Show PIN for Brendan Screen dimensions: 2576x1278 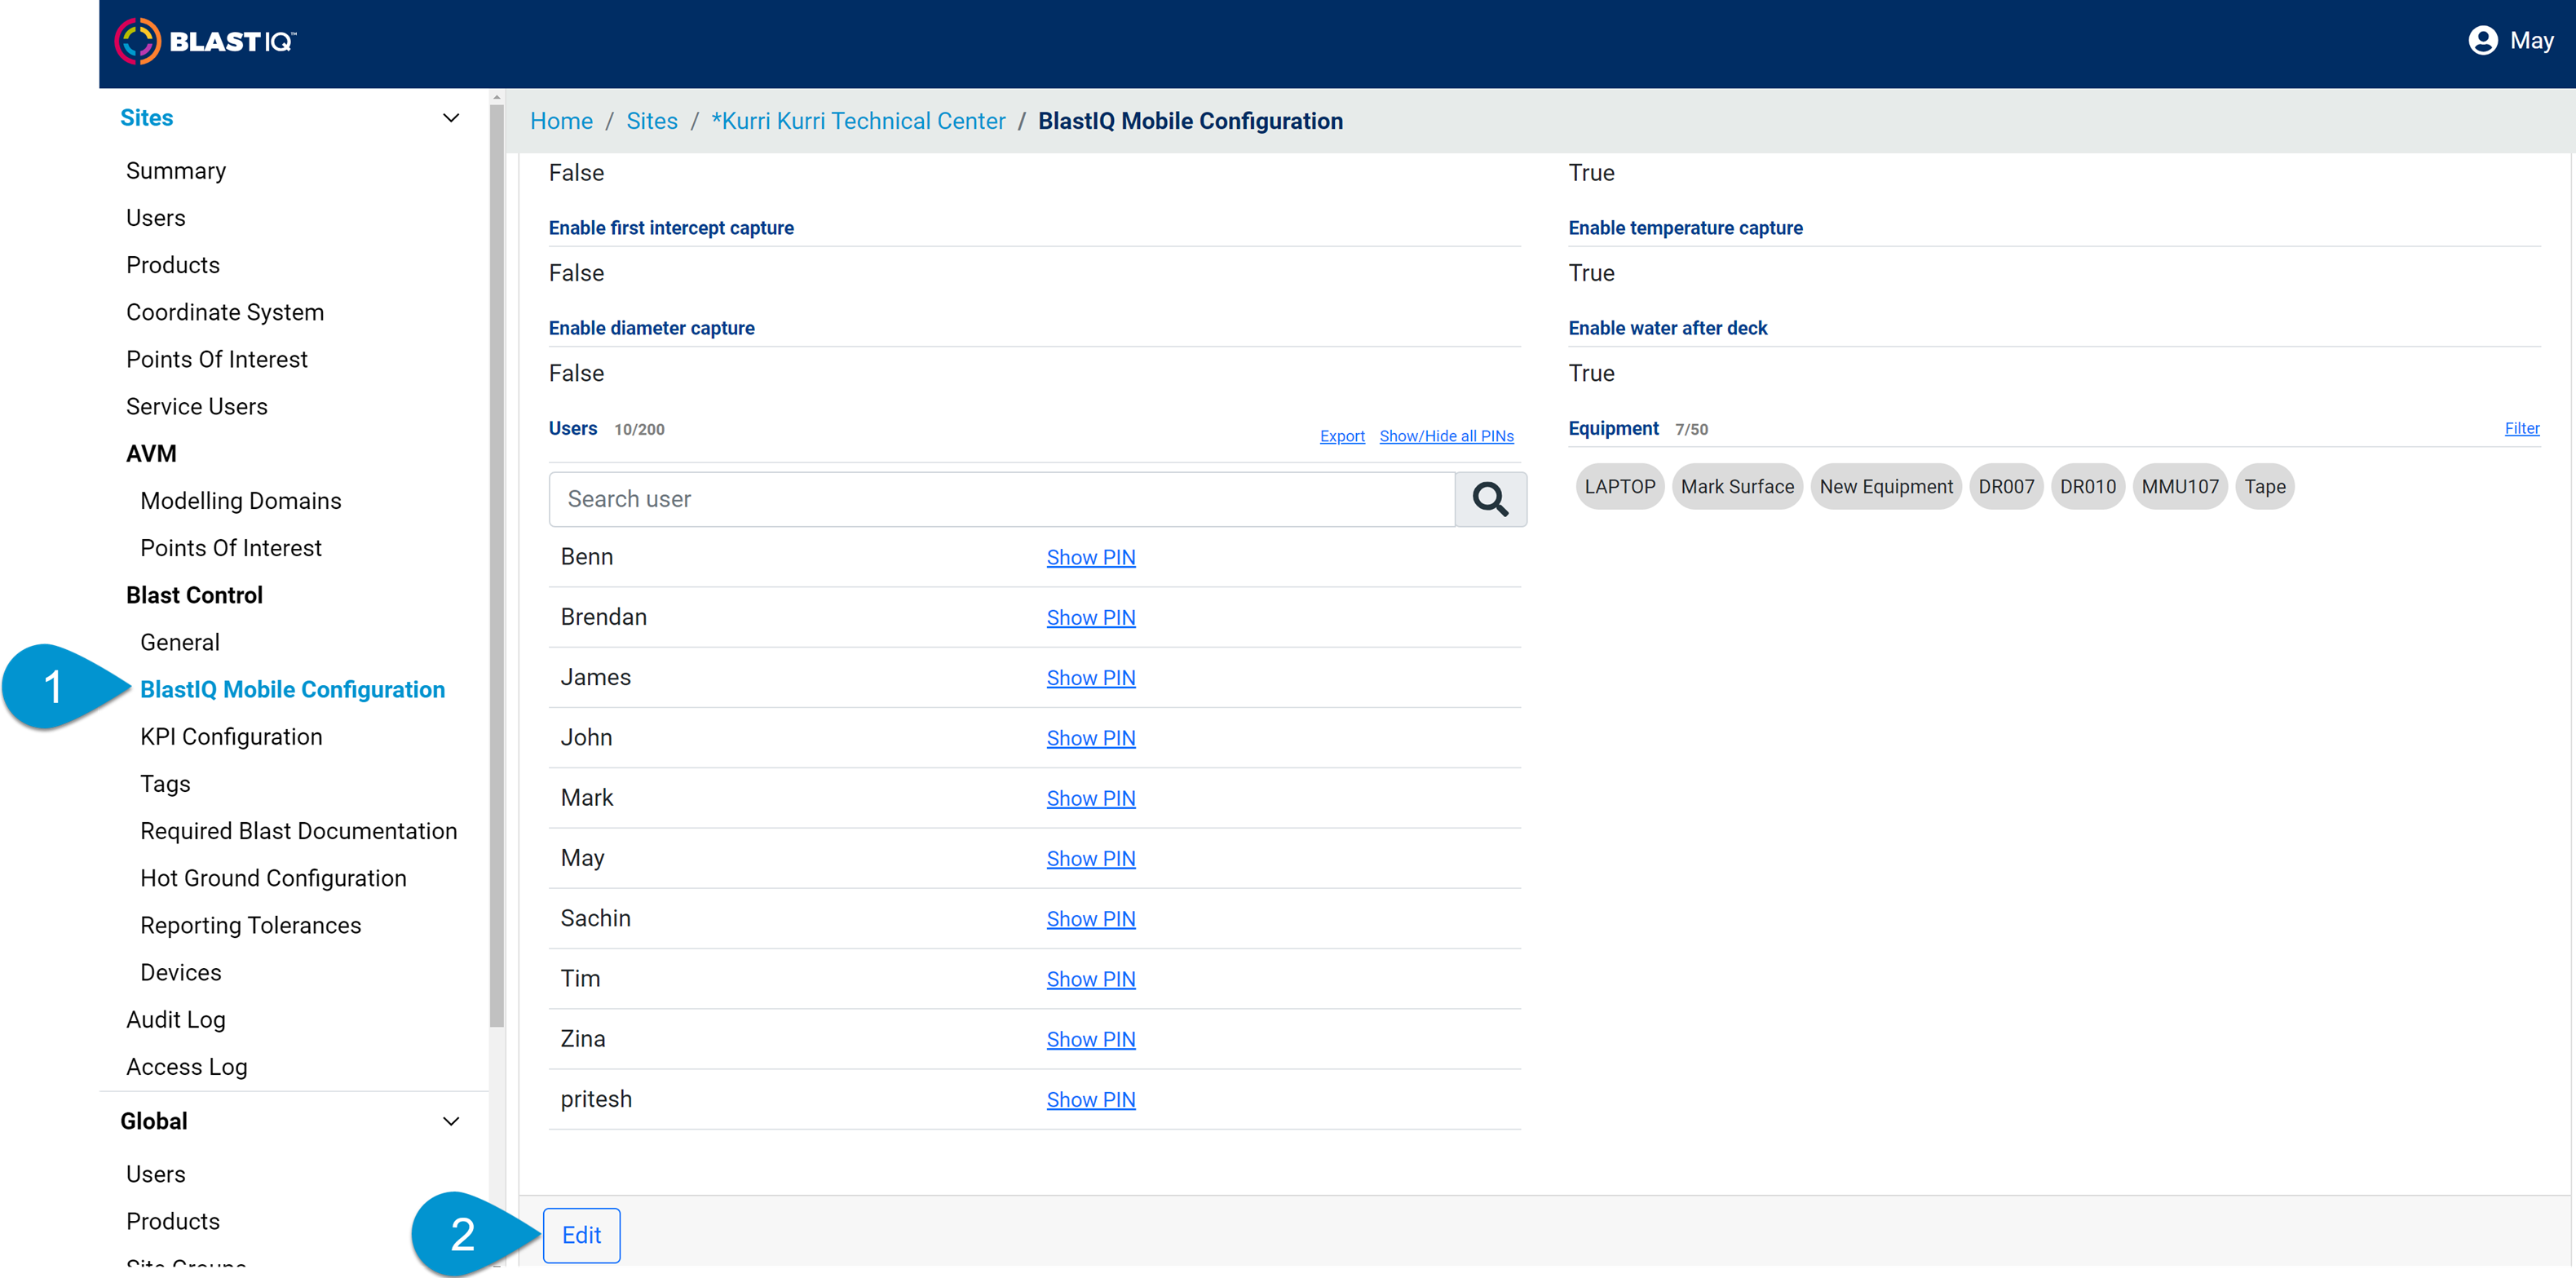click(1091, 618)
